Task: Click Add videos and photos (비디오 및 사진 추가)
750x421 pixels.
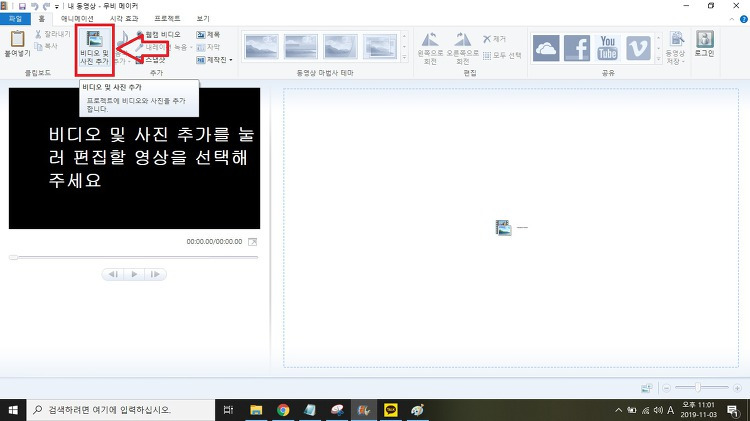Action: point(94,48)
